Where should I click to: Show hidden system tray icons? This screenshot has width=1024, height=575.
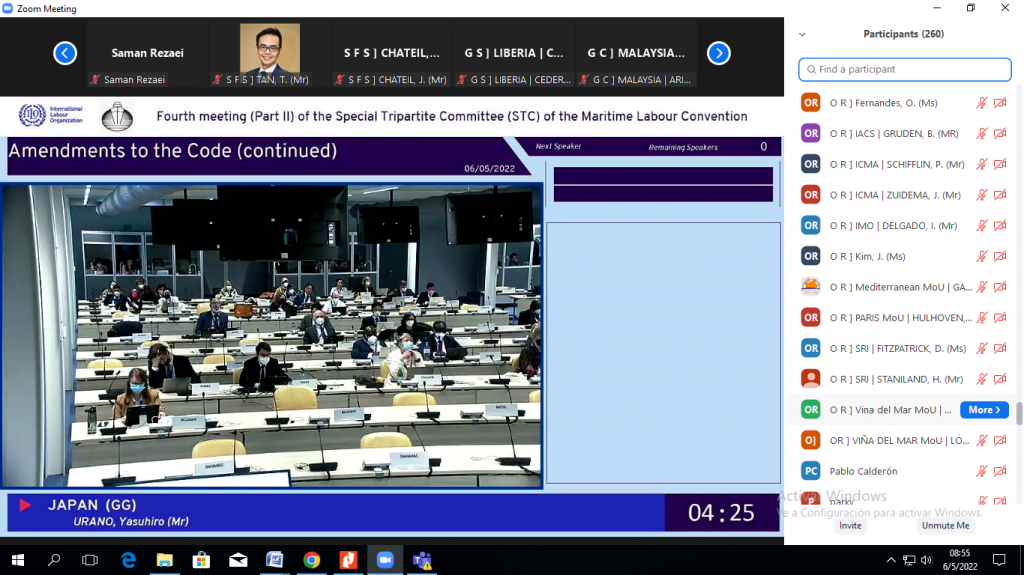point(891,560)
